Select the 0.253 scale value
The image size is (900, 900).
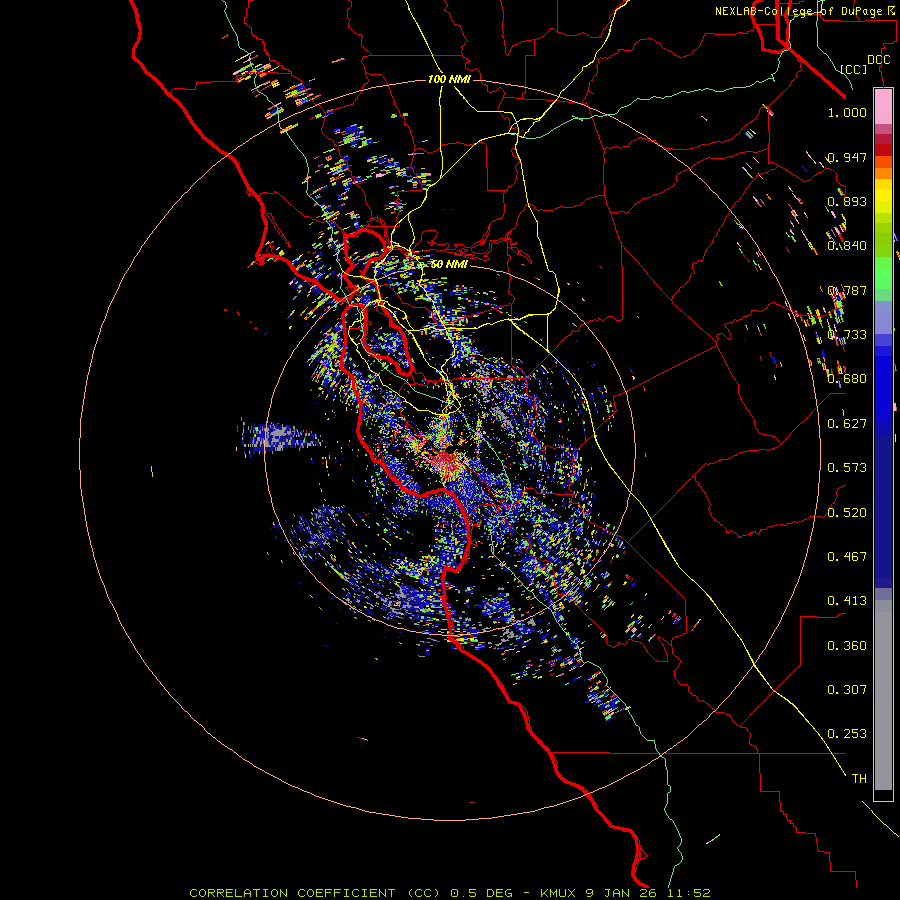coord(847,734)
